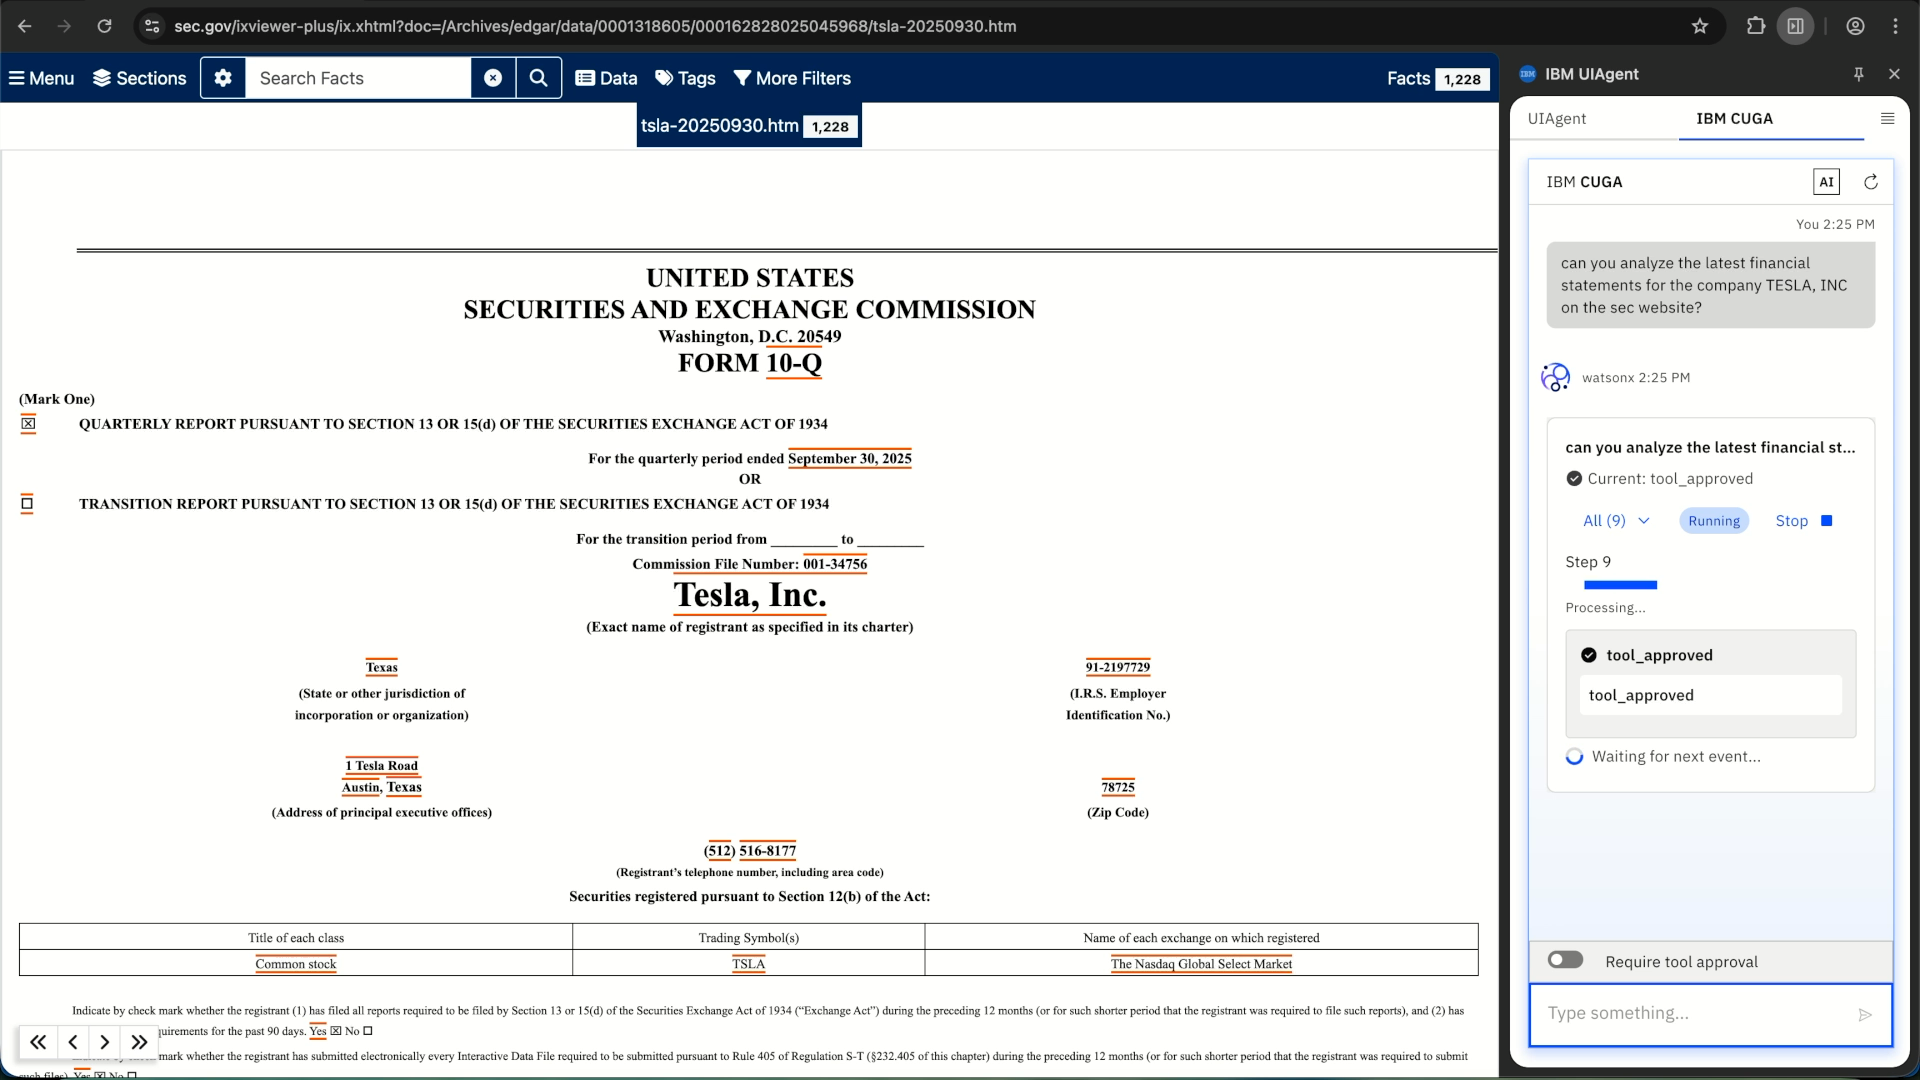Click the Transition Report empty checkbox

click(x=27, y=504)
